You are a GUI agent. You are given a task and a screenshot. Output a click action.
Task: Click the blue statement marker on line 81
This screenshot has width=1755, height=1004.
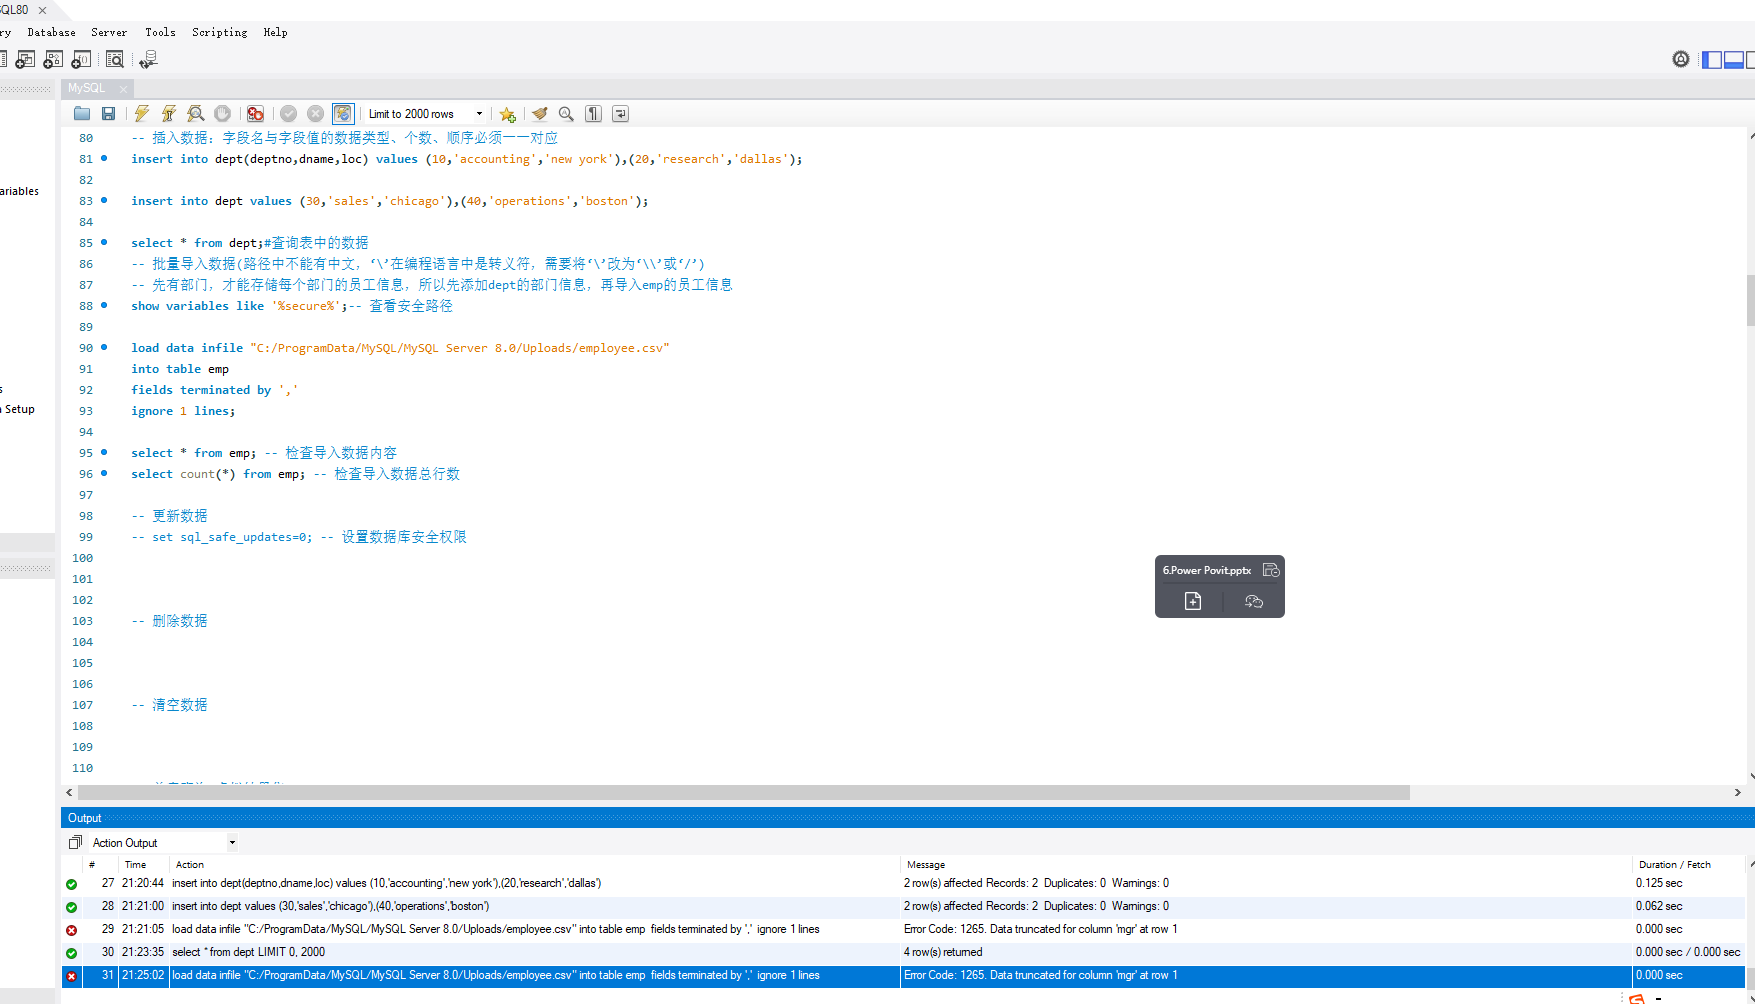click(104, 158)
